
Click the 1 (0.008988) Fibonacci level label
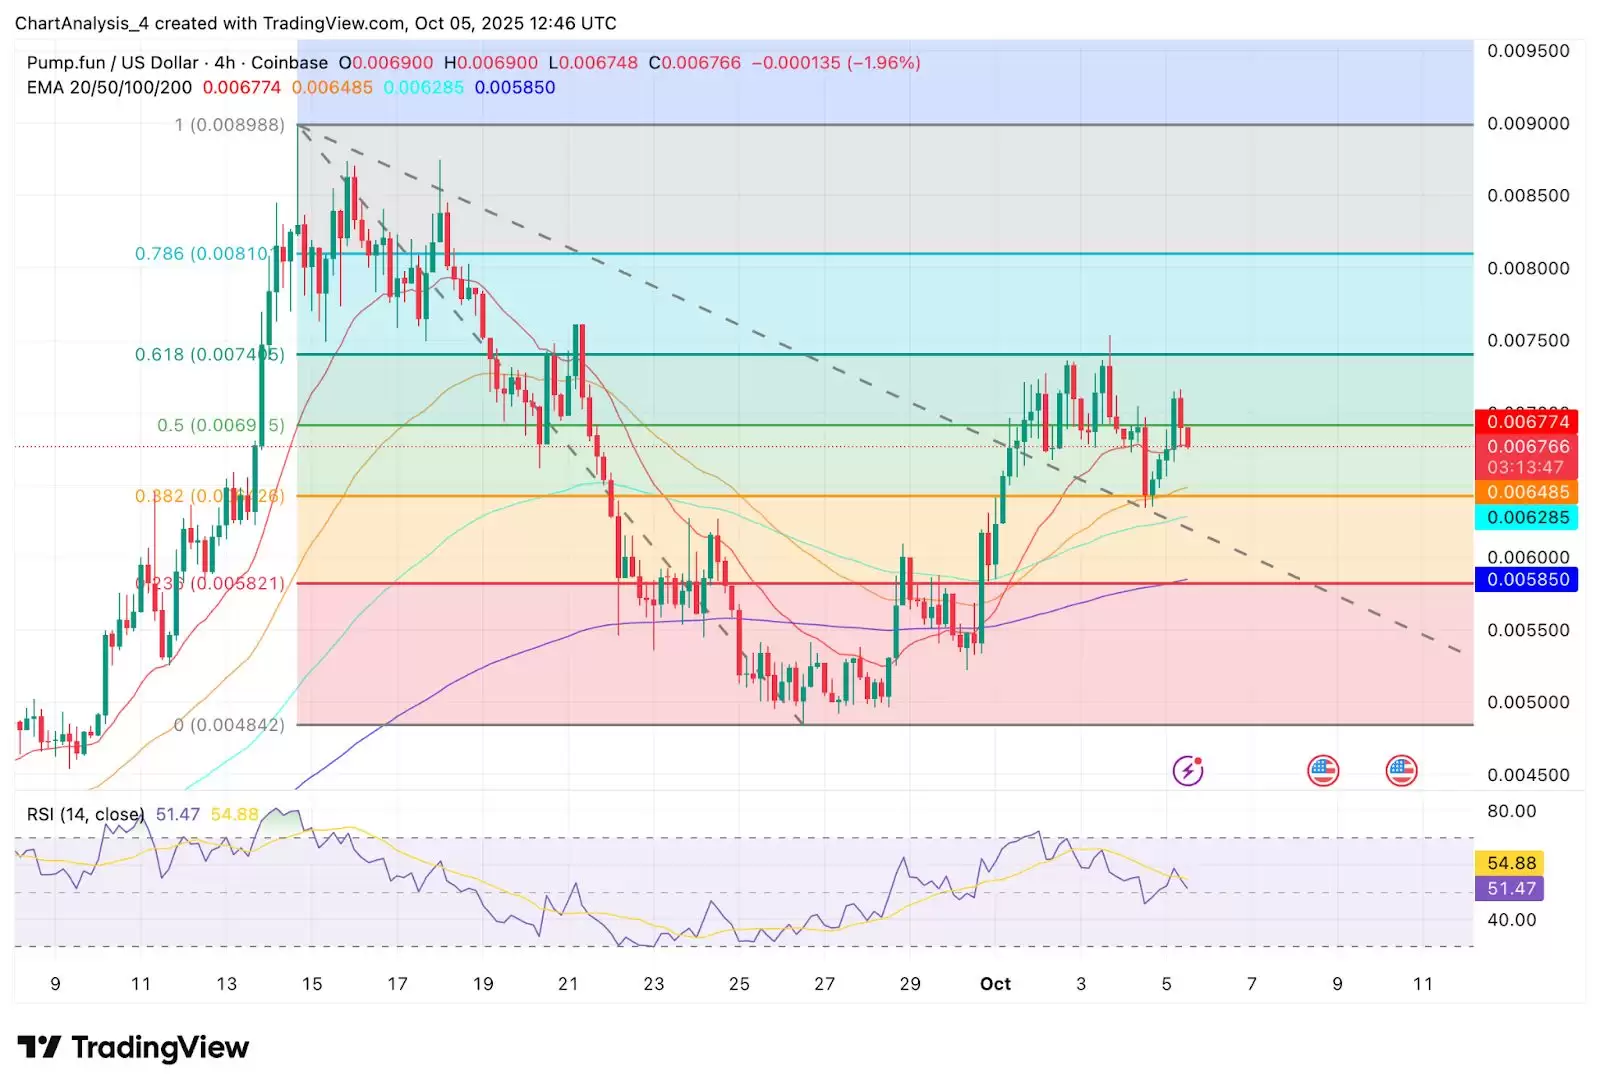(229, 125)
